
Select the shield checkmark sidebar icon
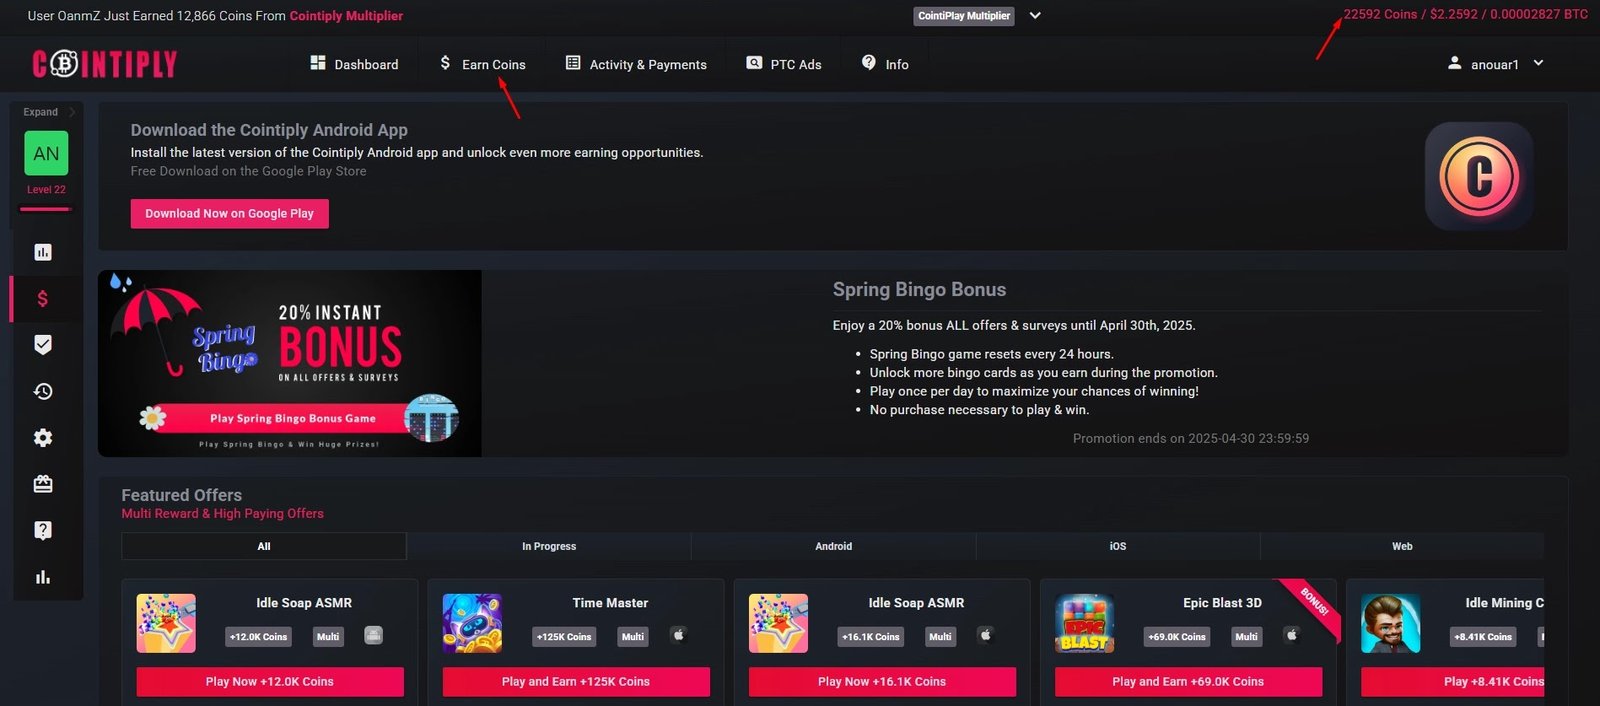[x=43, y=345]
